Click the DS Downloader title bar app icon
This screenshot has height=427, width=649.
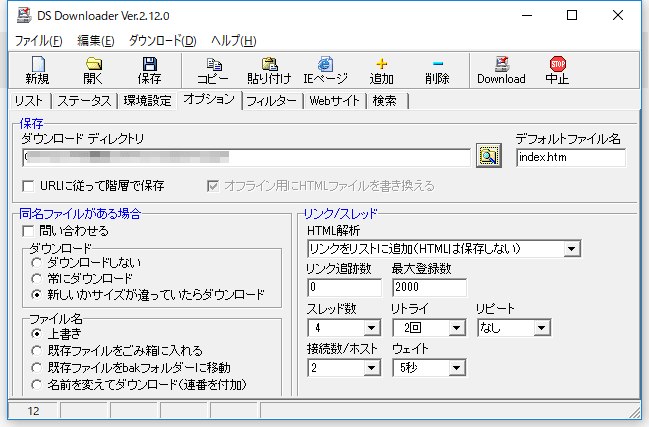click(x=24, y=16)
